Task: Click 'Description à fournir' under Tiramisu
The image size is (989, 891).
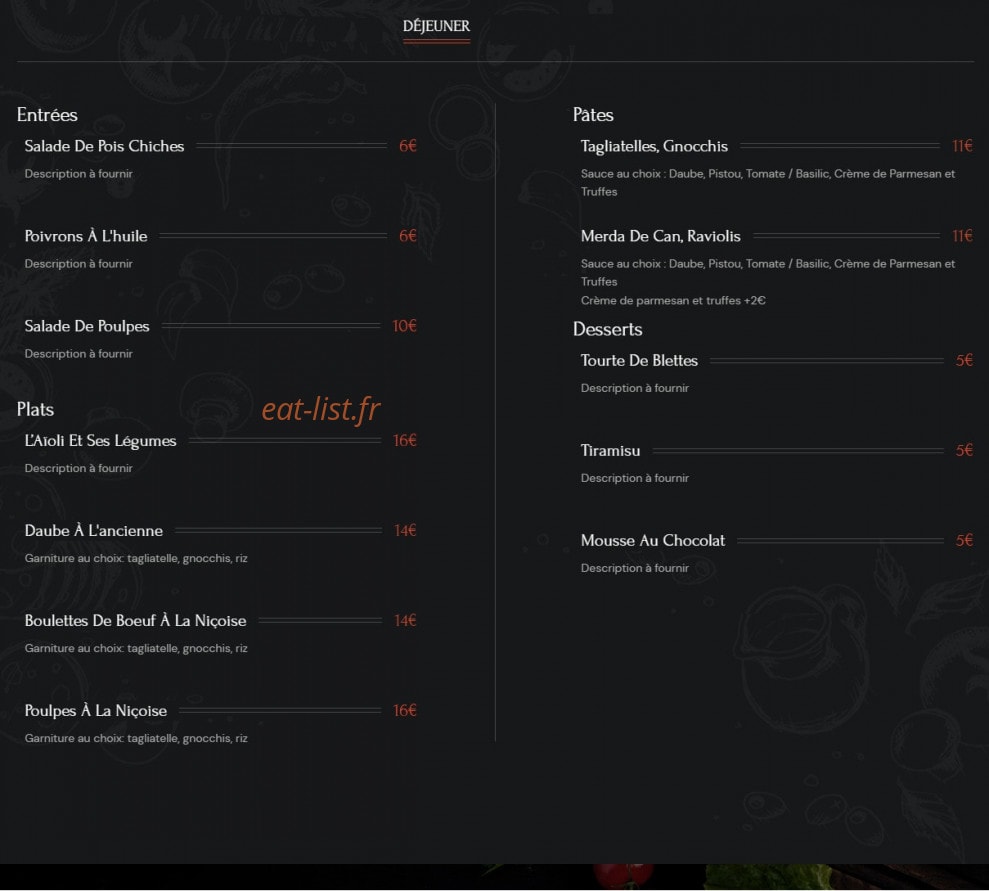Action: pos(635,479)
